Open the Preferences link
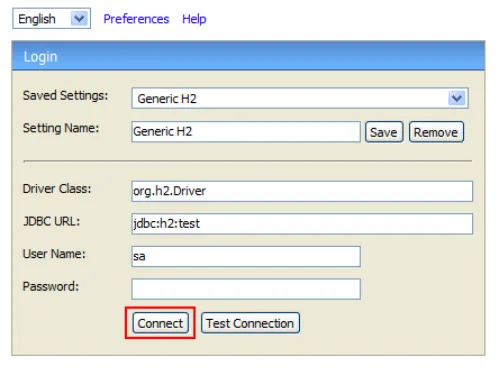 (136, 19)
